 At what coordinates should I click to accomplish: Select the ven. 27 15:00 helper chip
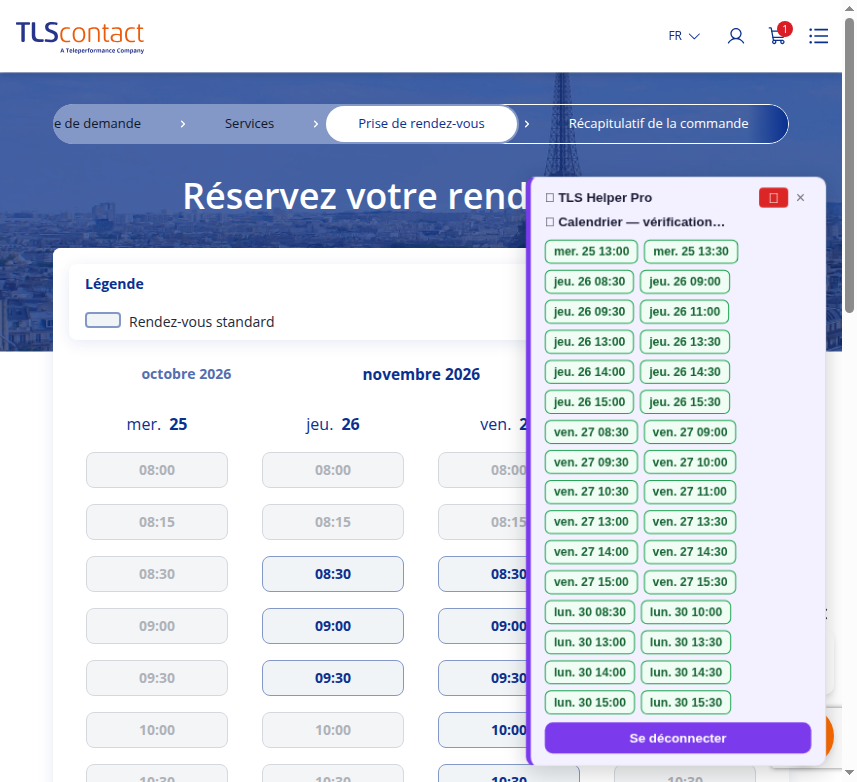click(591, 582)
